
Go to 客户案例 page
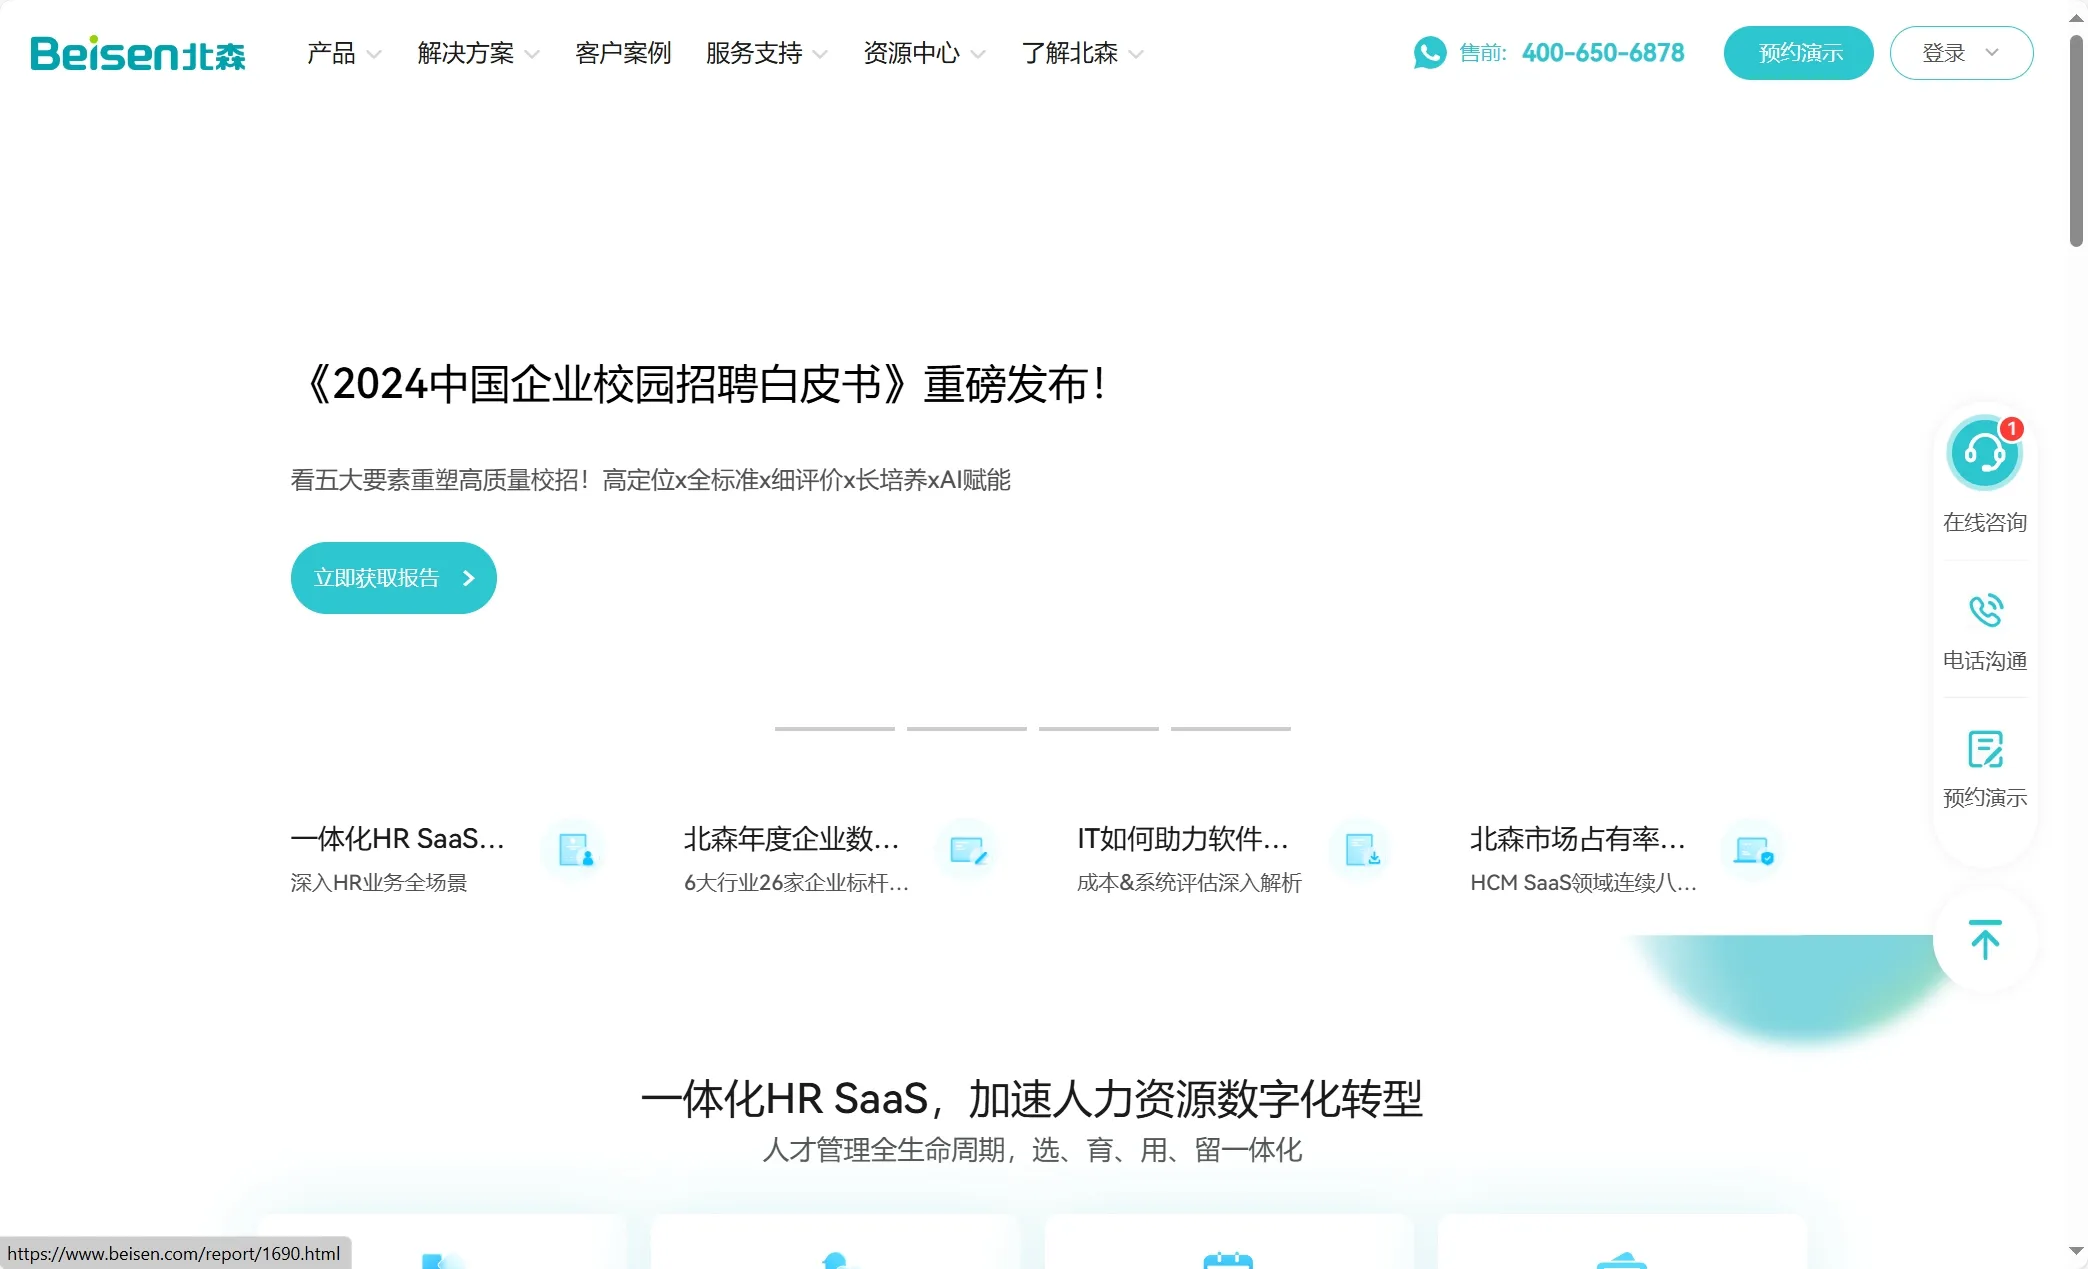pos(623,53)
